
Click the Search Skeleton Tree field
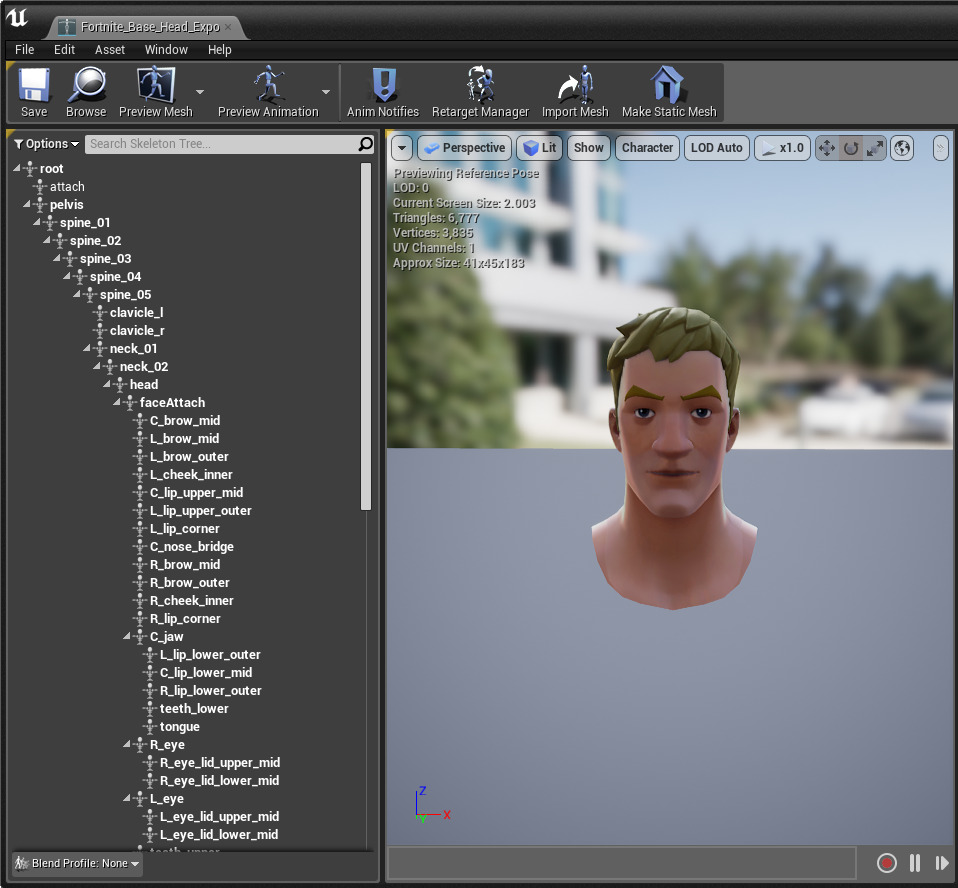click(x=220, y=144)
